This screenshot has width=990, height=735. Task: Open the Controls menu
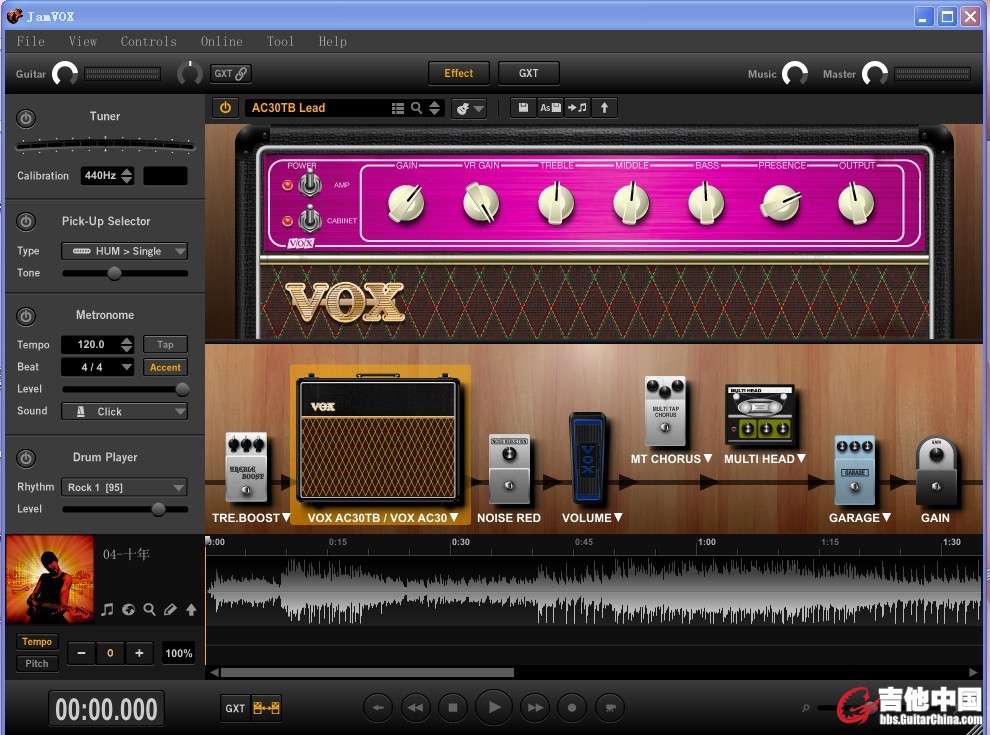pyautogui.click(x=148, y=42)
